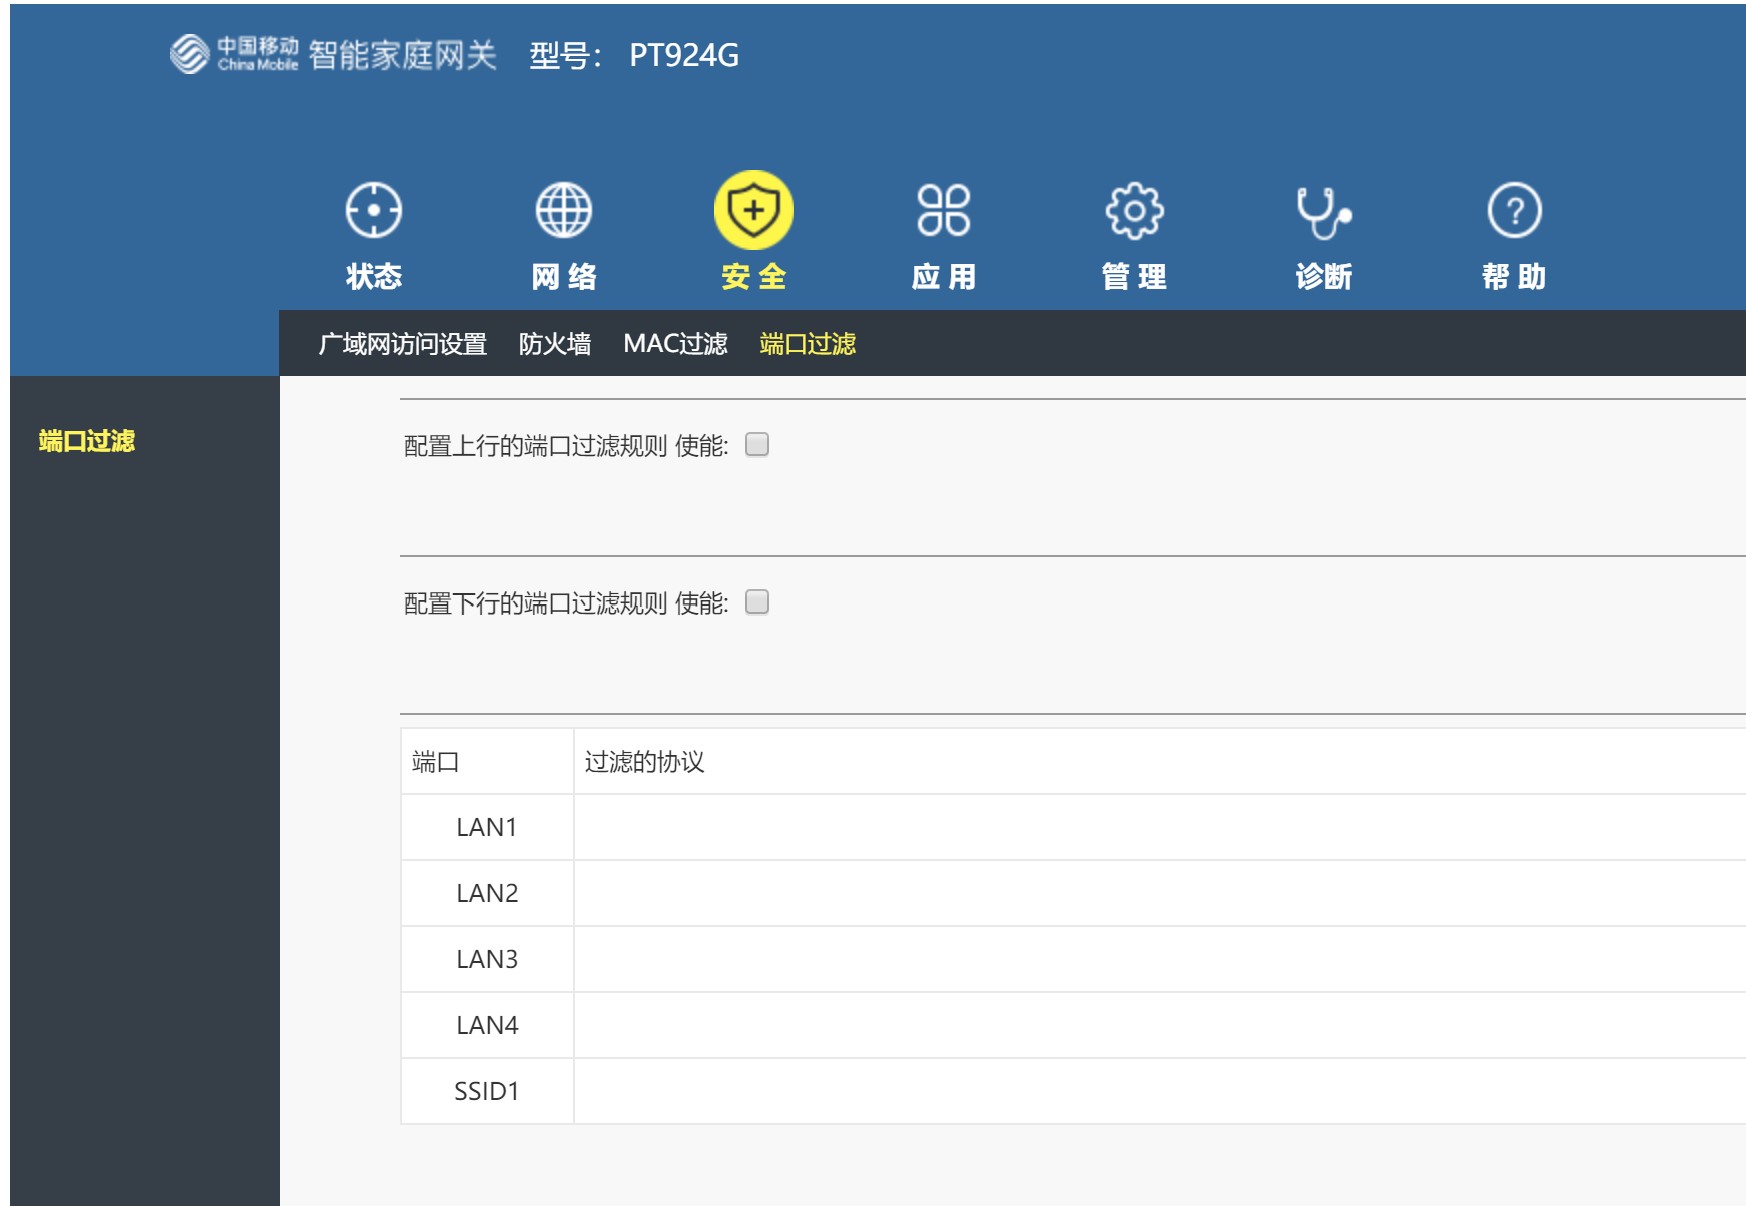Select the 诊断 diagnostics stethoscope icon
1746x1206 pixels.
point(1322,212)
